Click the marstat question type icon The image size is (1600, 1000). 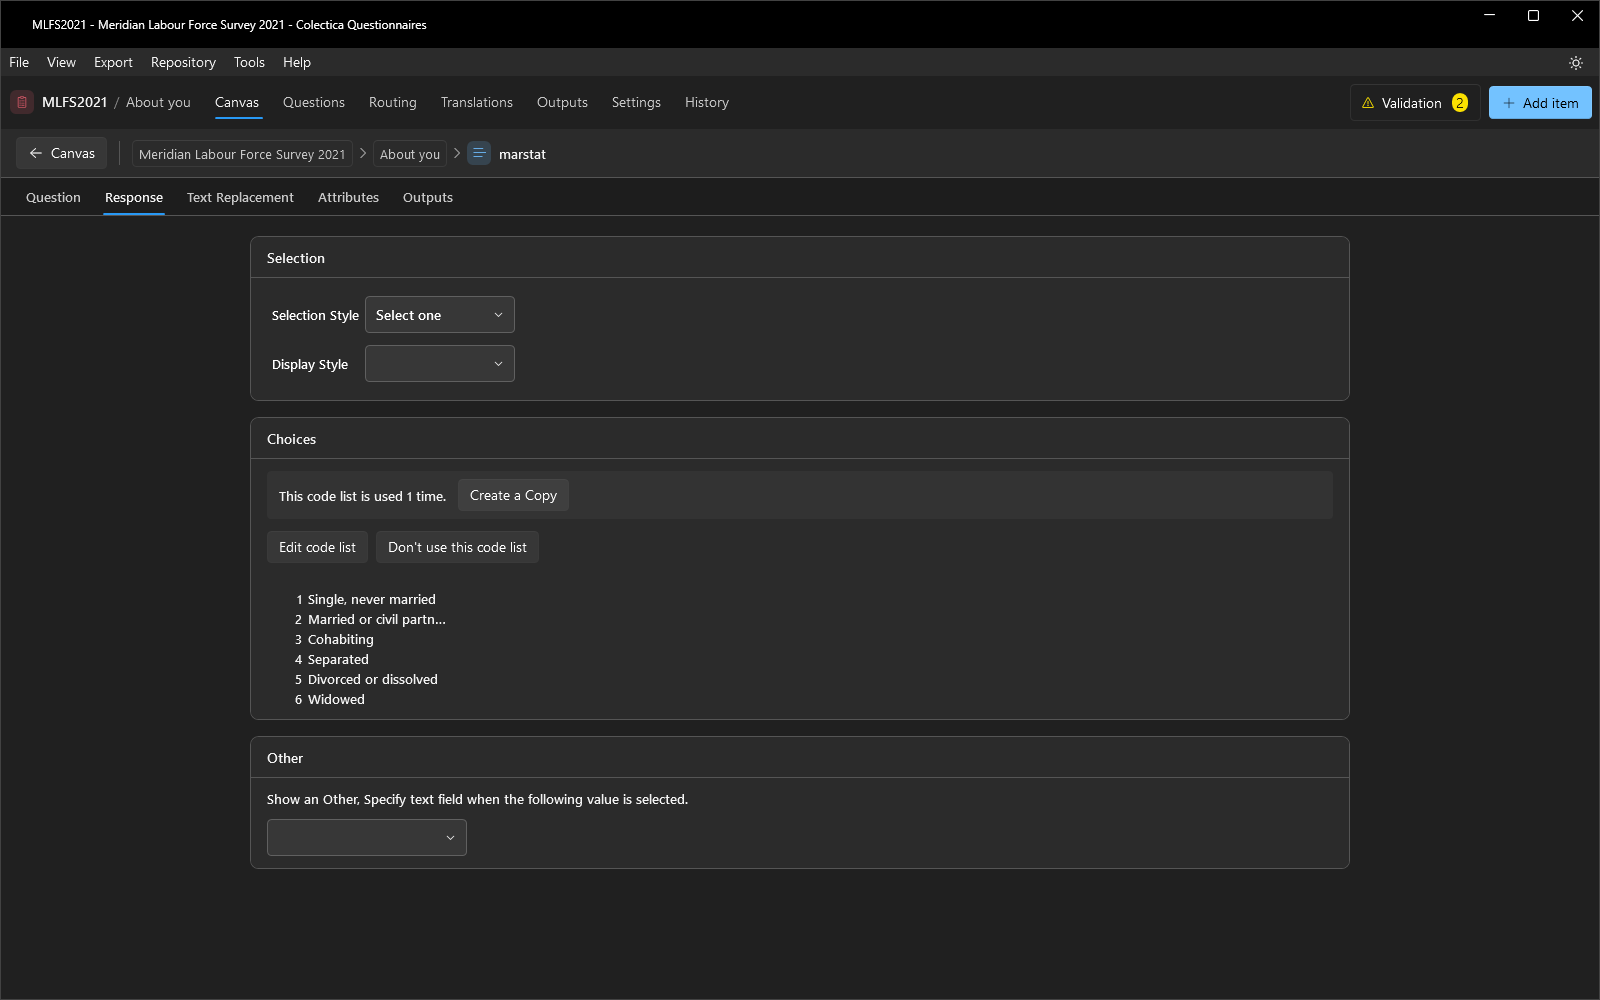coord(479,154)
